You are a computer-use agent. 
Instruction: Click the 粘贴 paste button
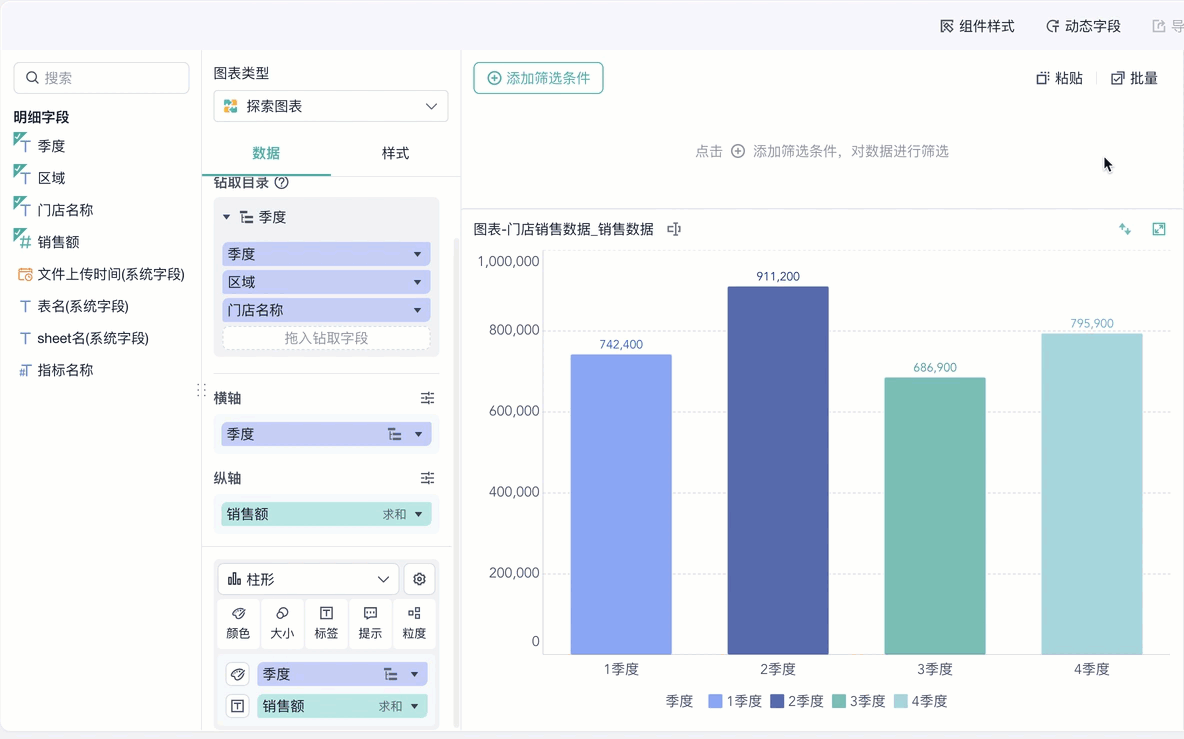[1059, 78]
